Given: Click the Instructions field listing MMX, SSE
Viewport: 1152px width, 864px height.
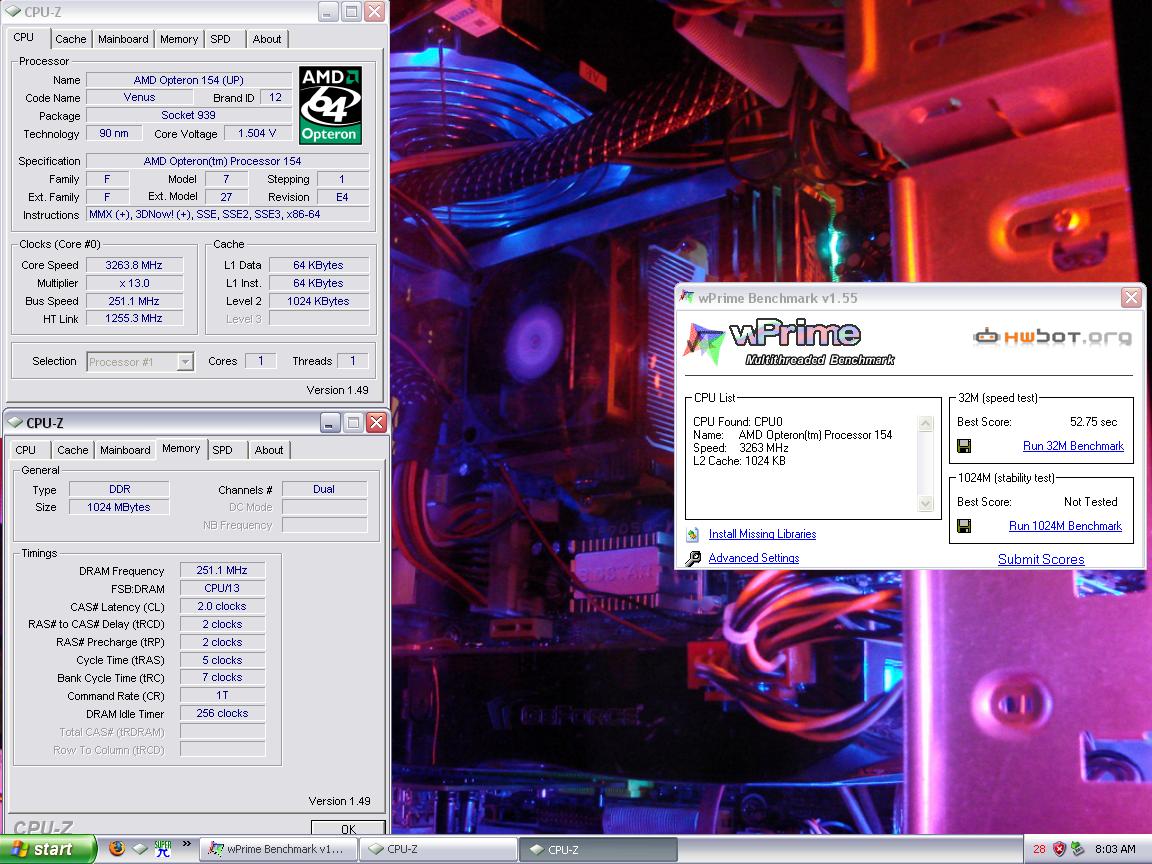Looking at the screenshot, I should click(x=228, y=215).
